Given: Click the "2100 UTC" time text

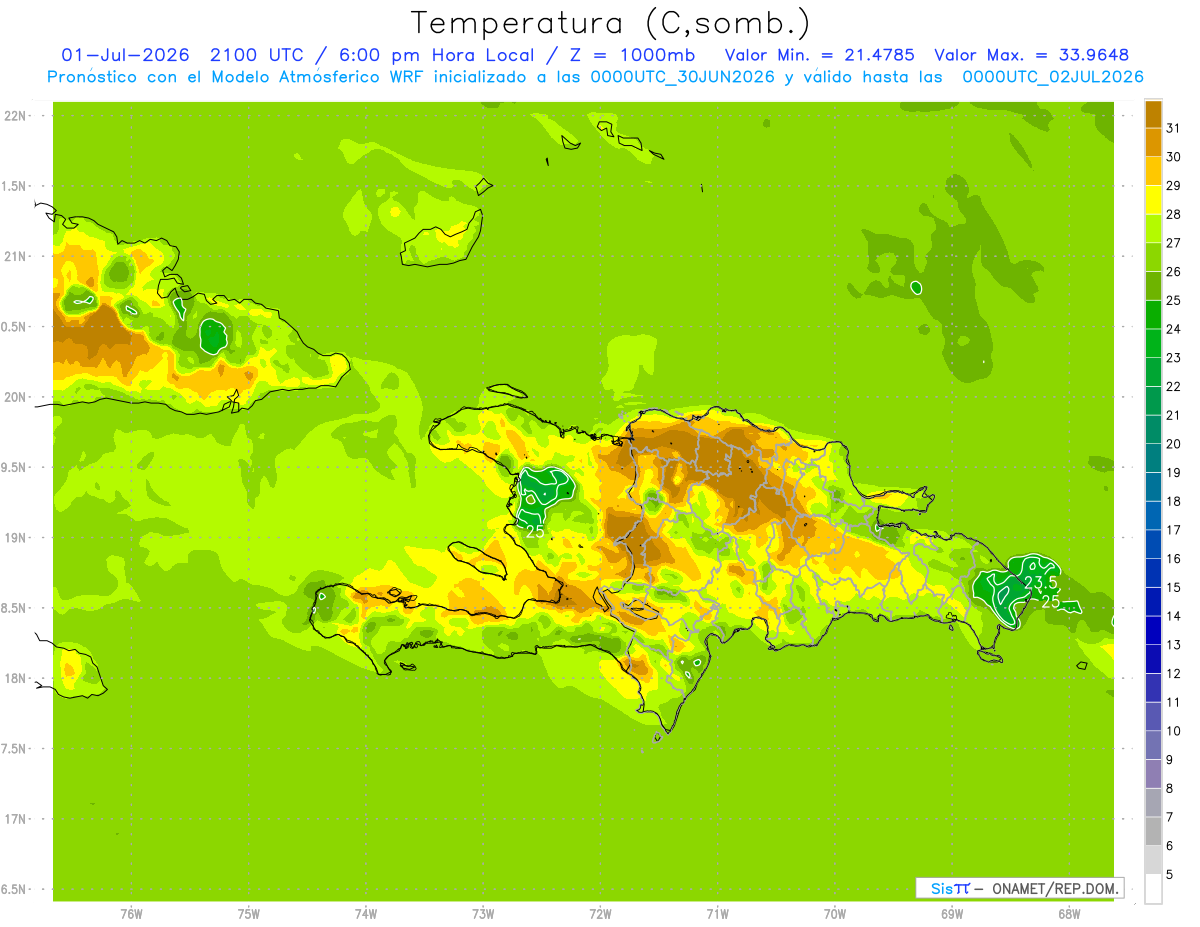Looking at the screenshot, I should pos(257,55).
